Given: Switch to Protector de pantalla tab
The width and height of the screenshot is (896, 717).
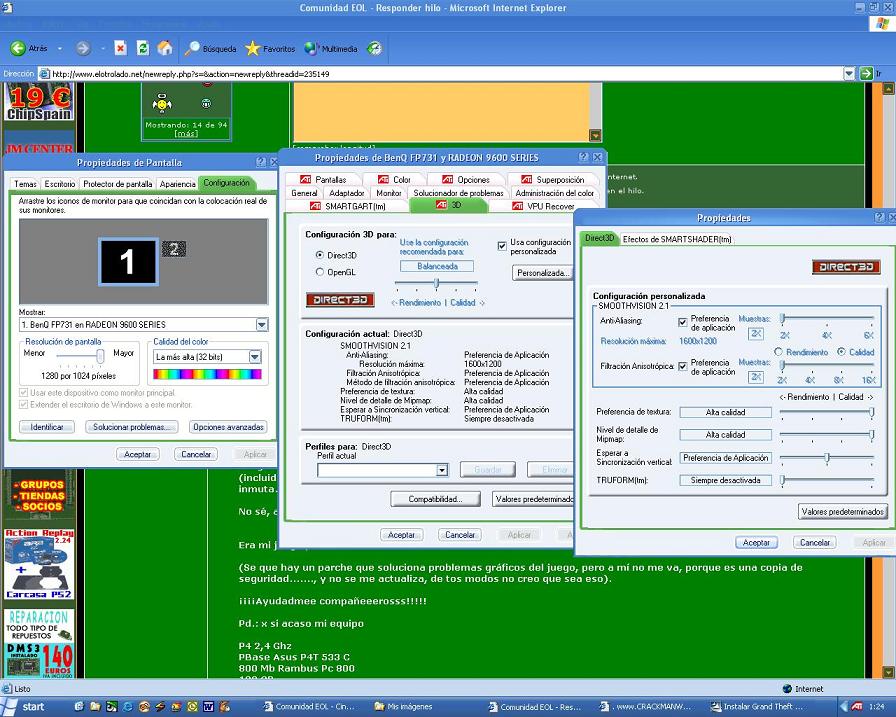Looking at the screenshot, I should point(118,184).
